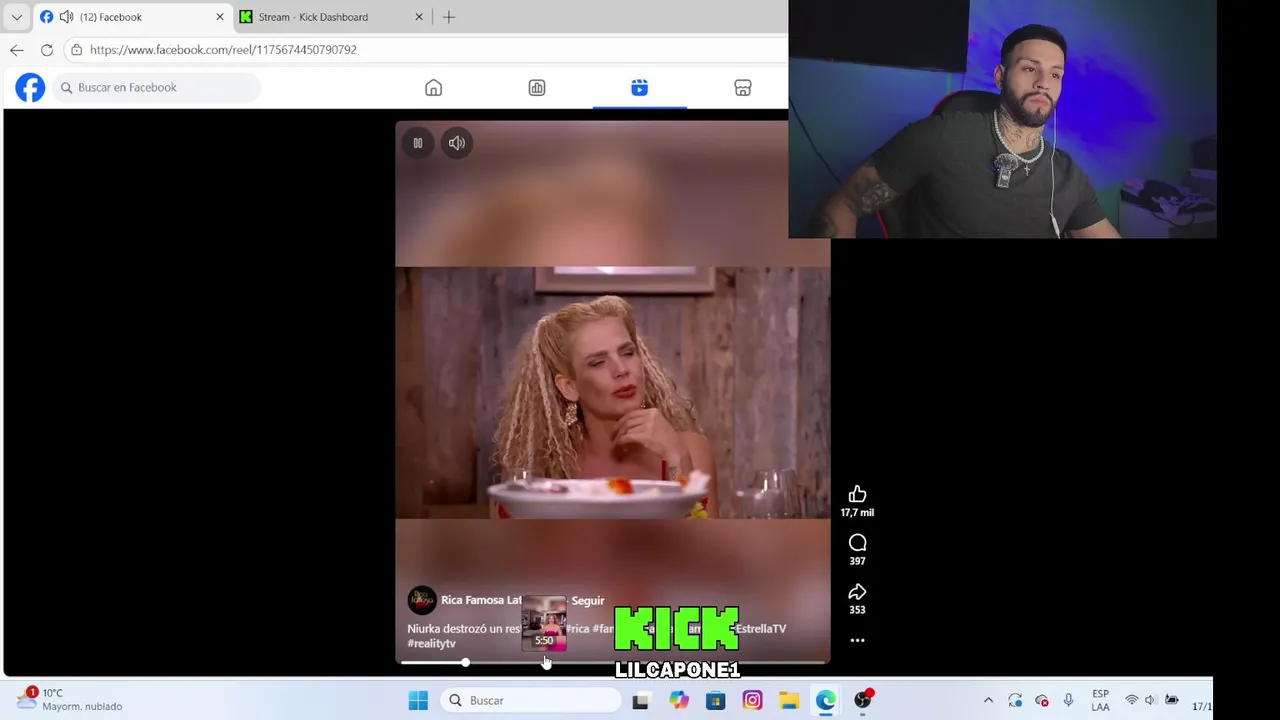Open File Explorer from the taskbar
The image size is (1280, 720).
coord(789,700)
